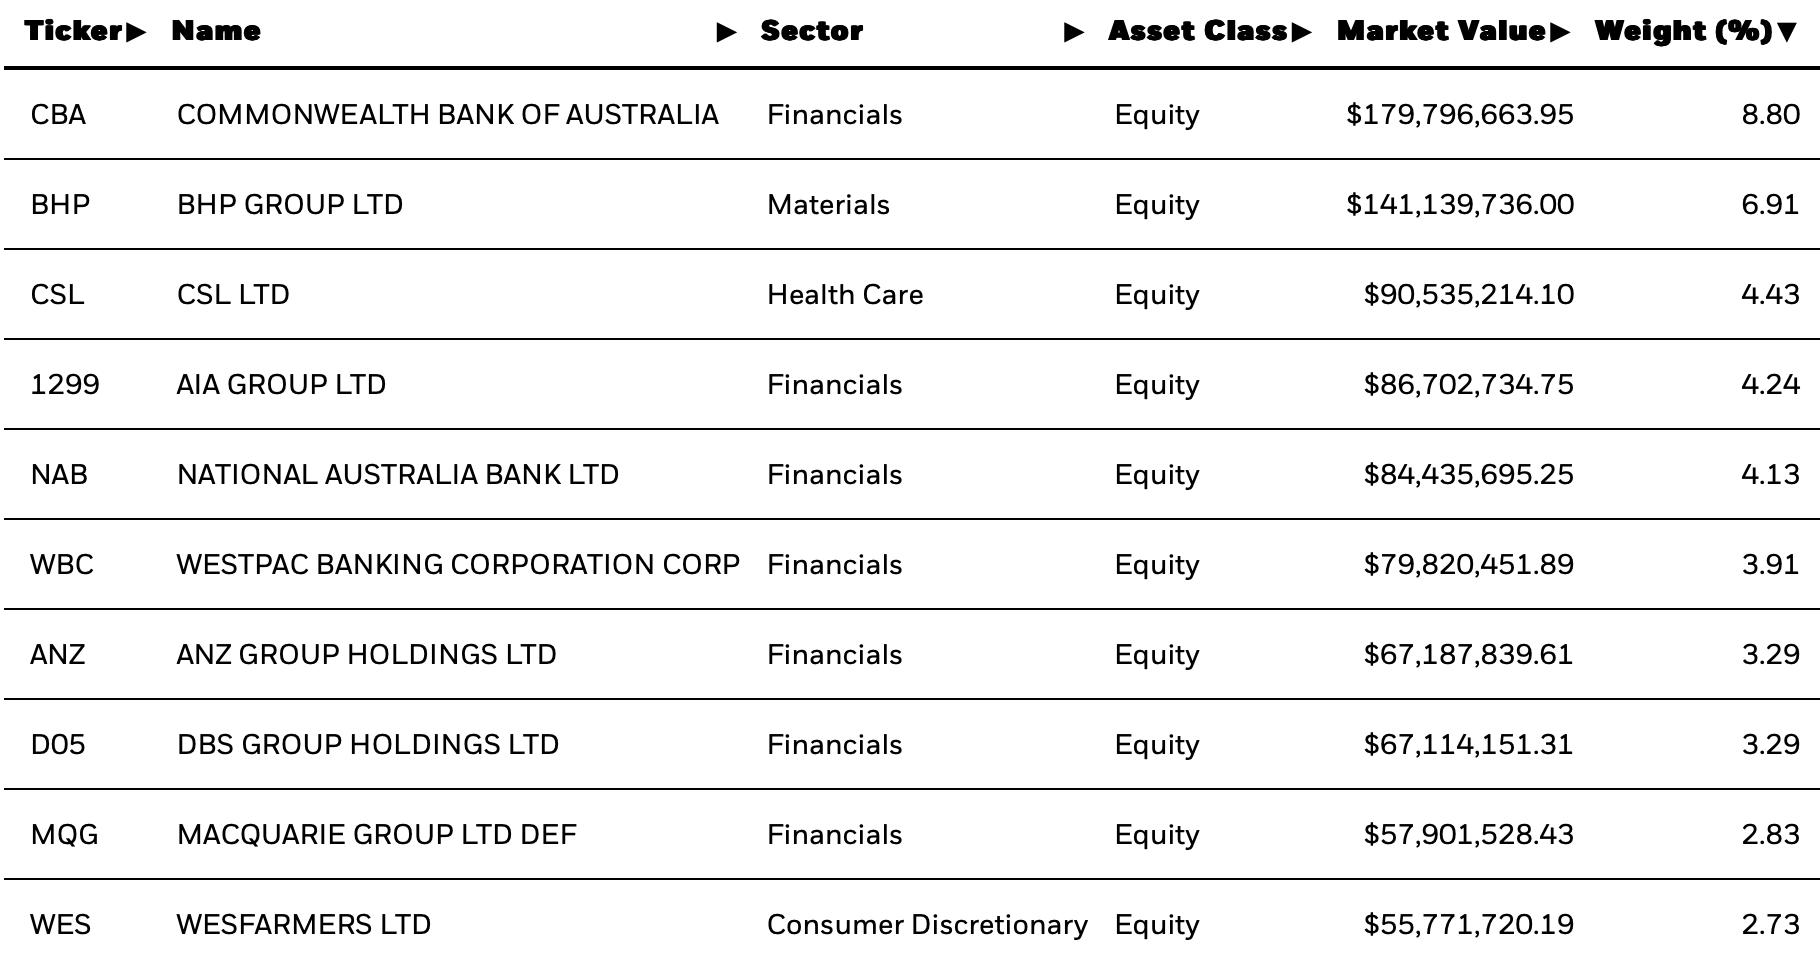Click the Sector column header
1820x956 pixels.
tap(811, 31)
